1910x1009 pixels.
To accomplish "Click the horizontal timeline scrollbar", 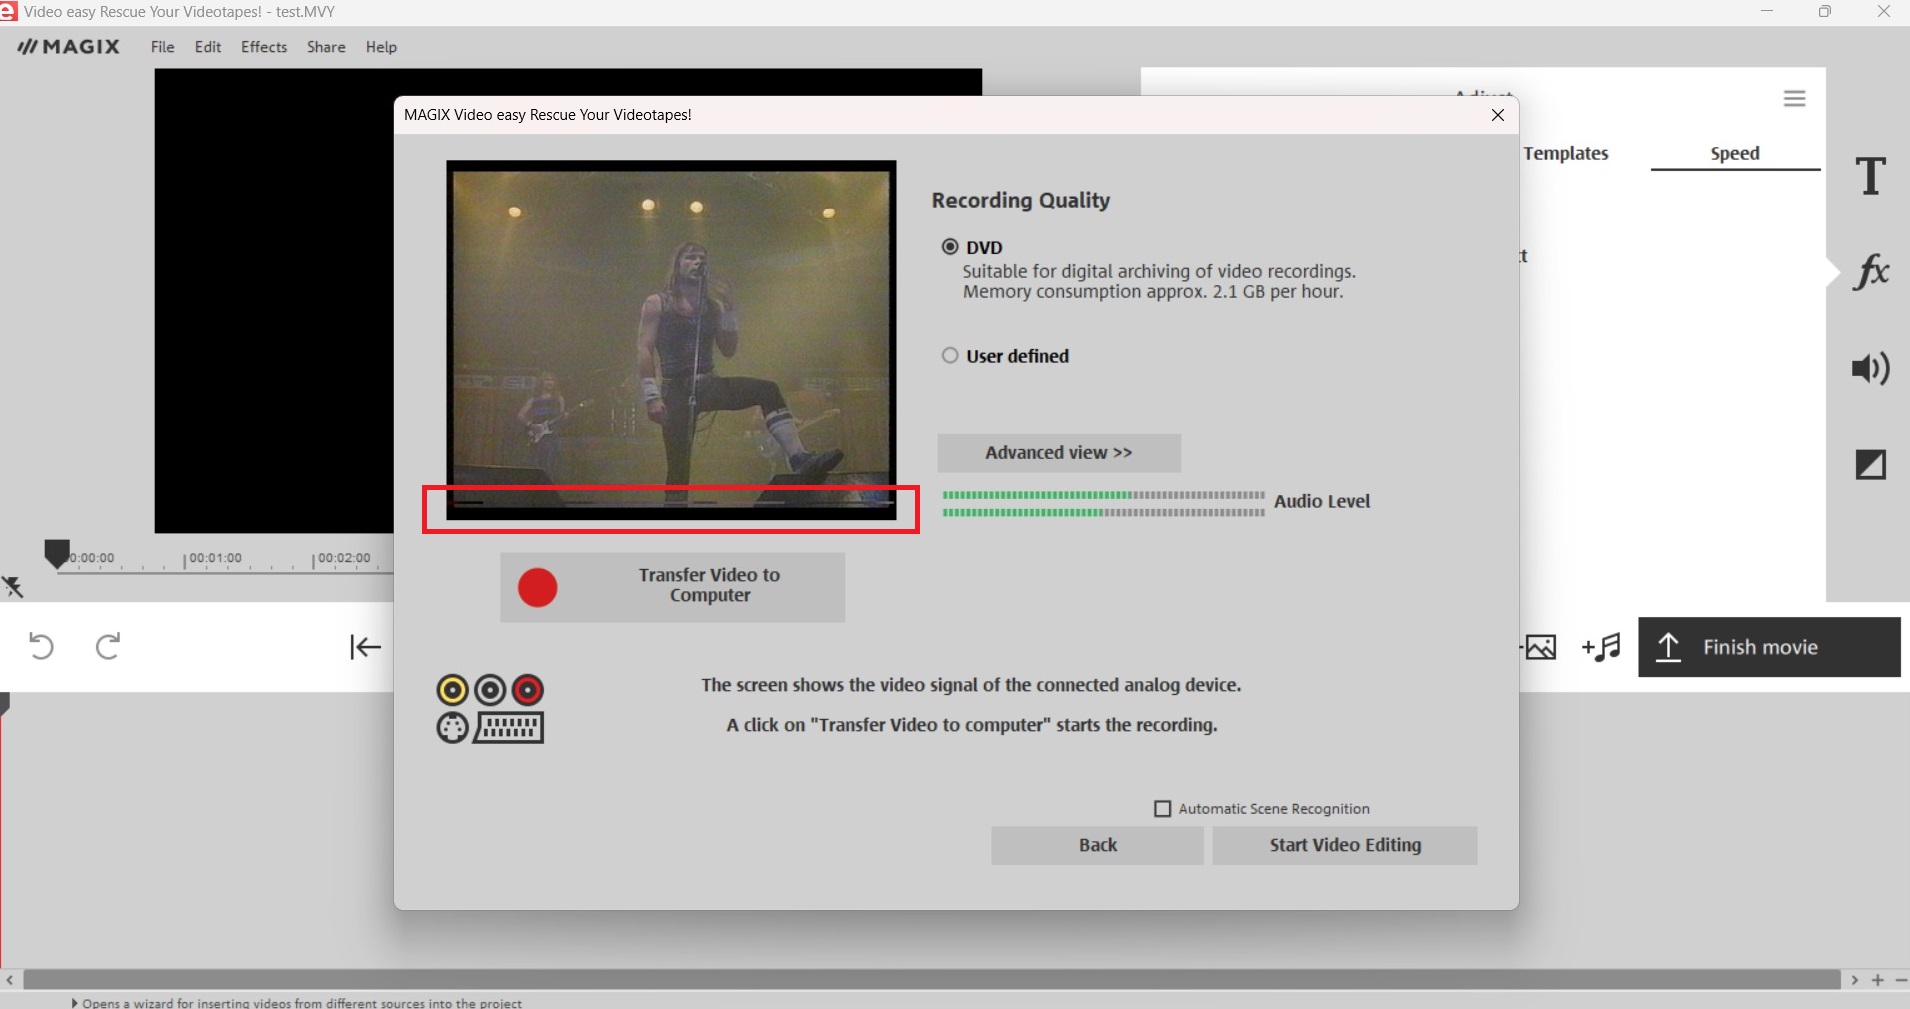I will coord(932,980).
